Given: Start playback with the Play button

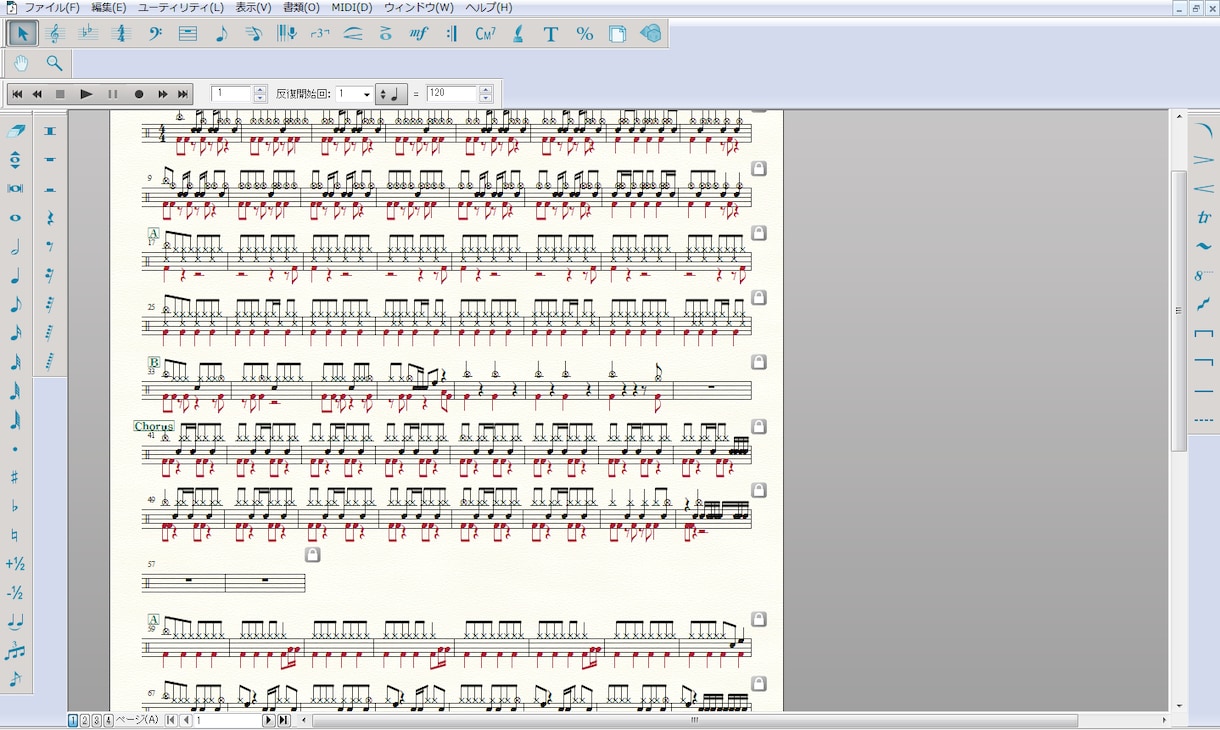Looking at the screenshot, I should [86, 94].
